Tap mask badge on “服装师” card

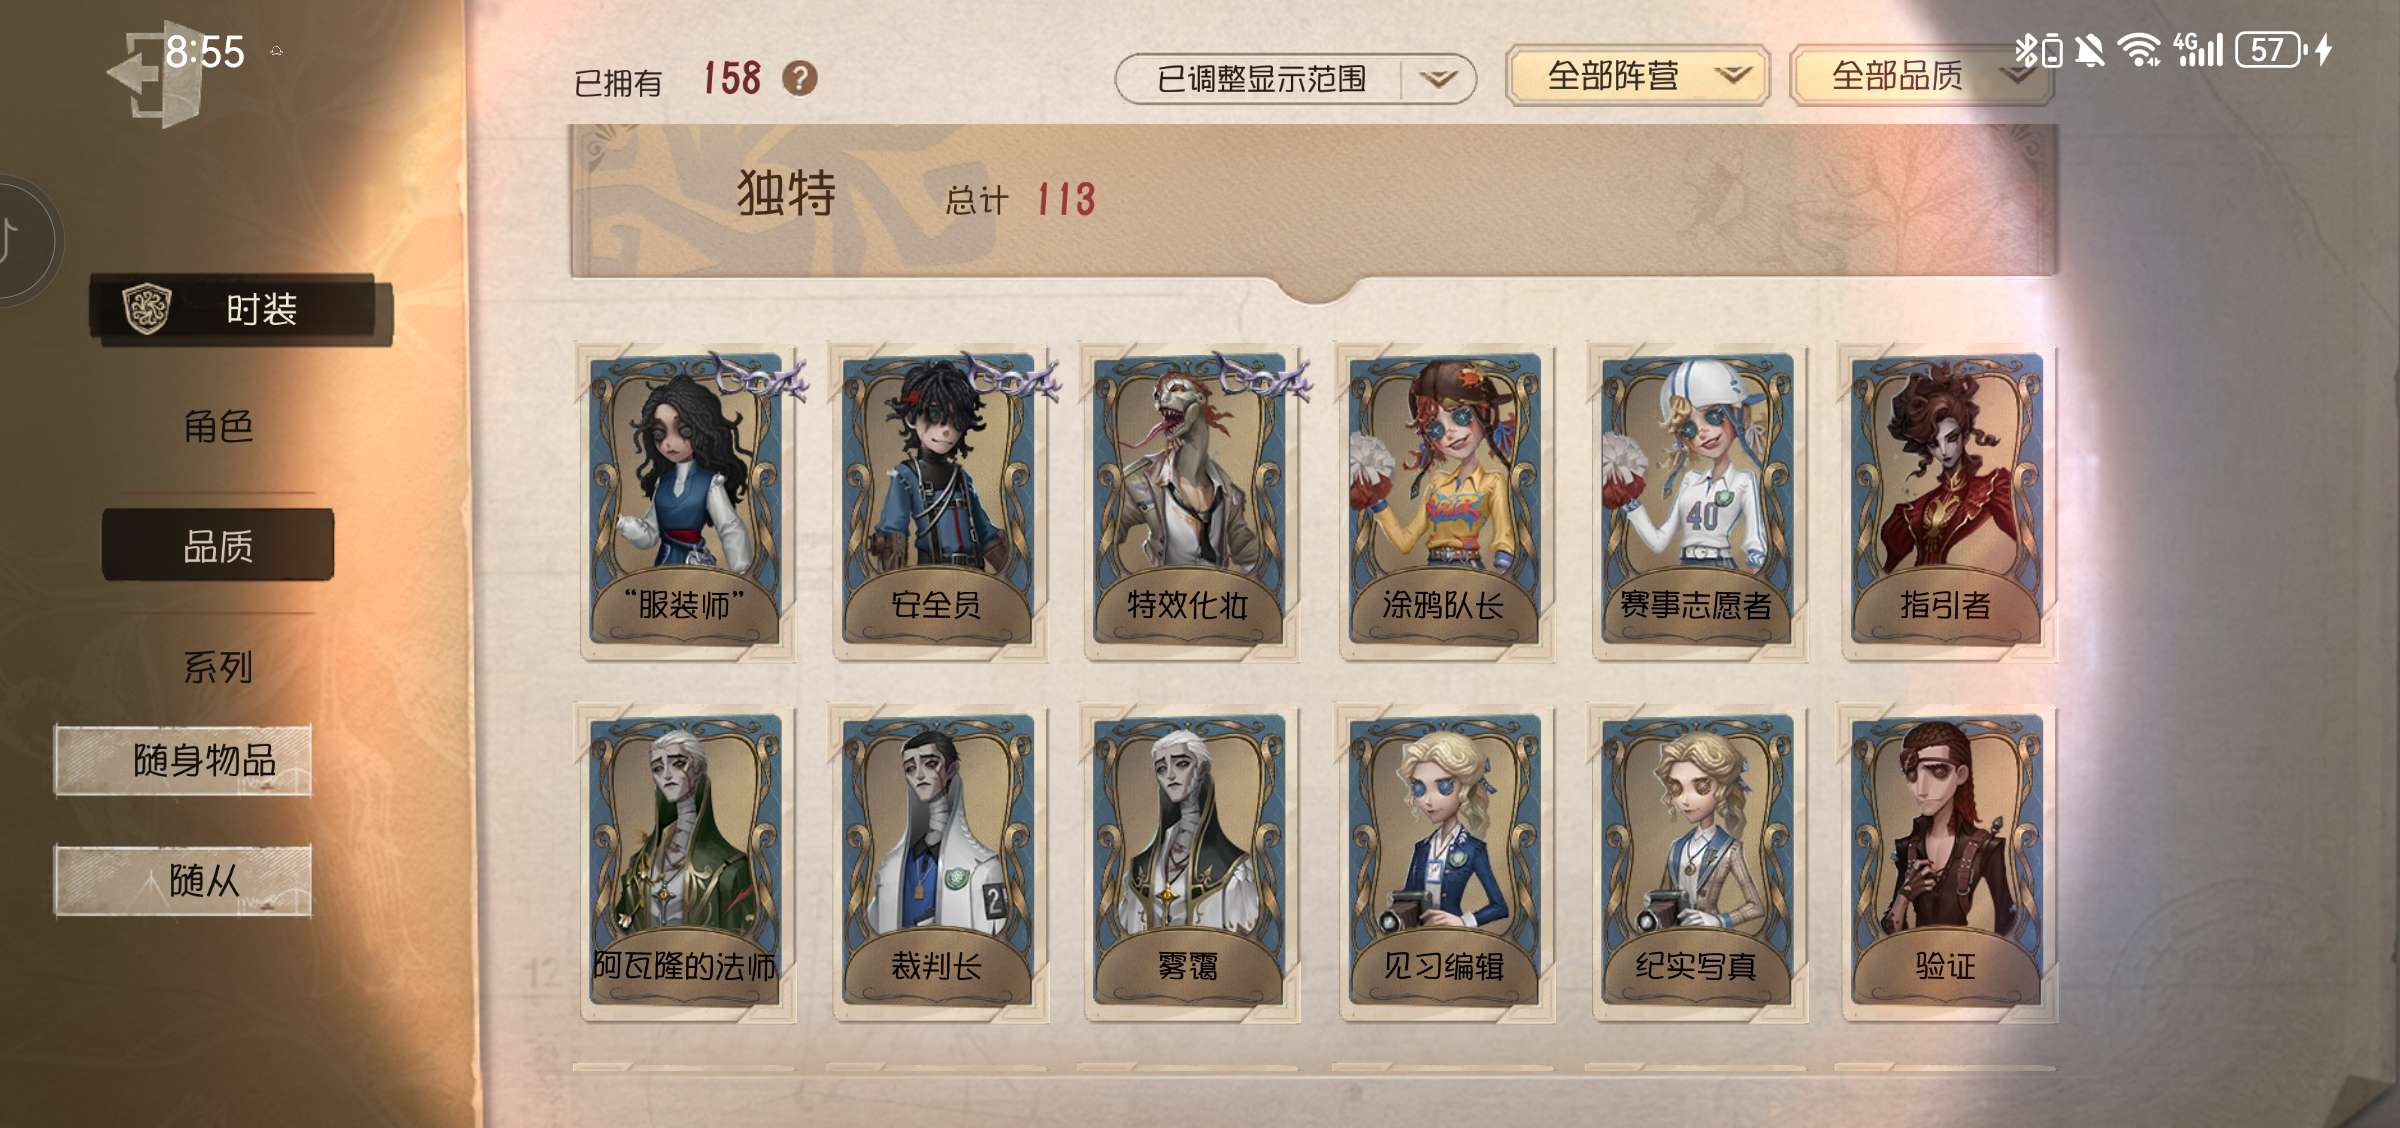760,376
